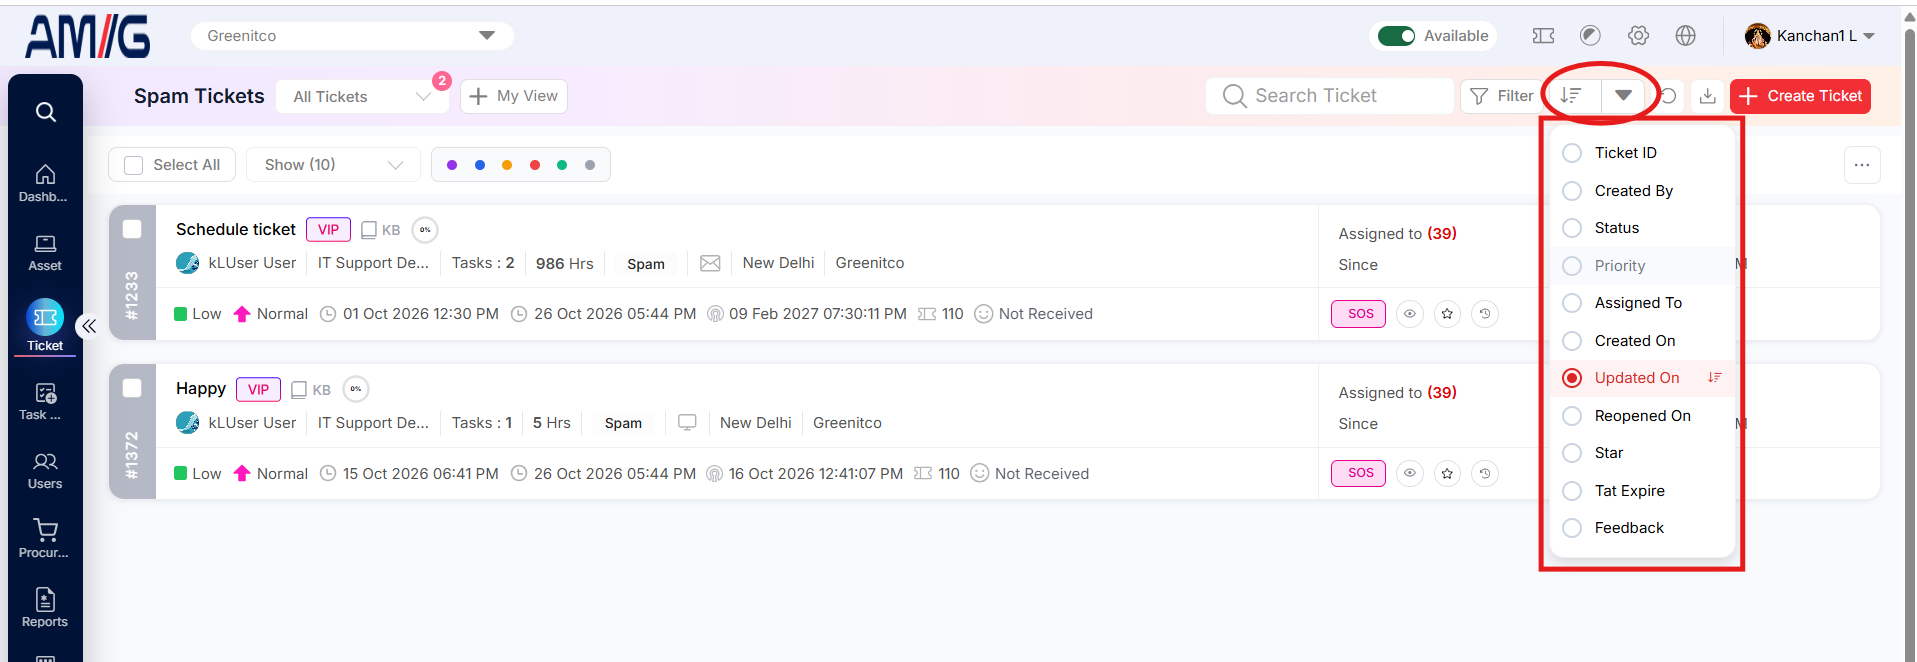The height and width of the screenshot is (662, 1917).
Task: Click KB on Schedule ticket
Action: (x=380, y=230)
